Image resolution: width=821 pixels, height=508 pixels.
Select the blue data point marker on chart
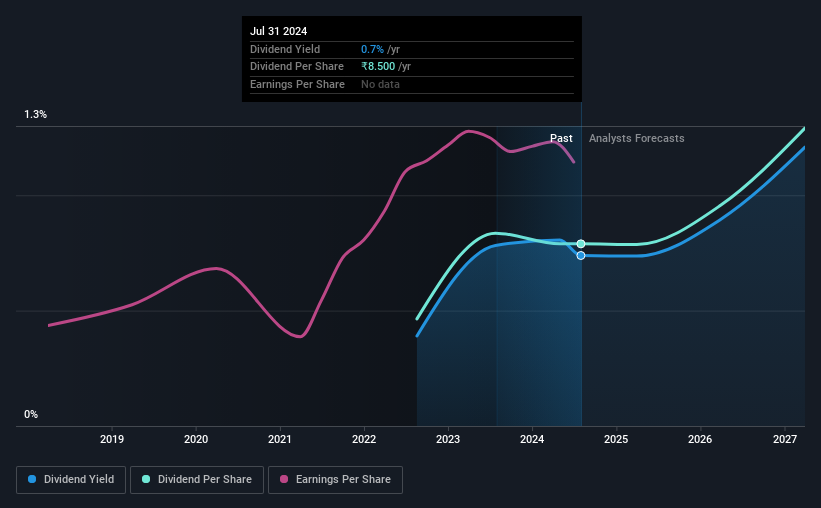(x=581, y=256)
